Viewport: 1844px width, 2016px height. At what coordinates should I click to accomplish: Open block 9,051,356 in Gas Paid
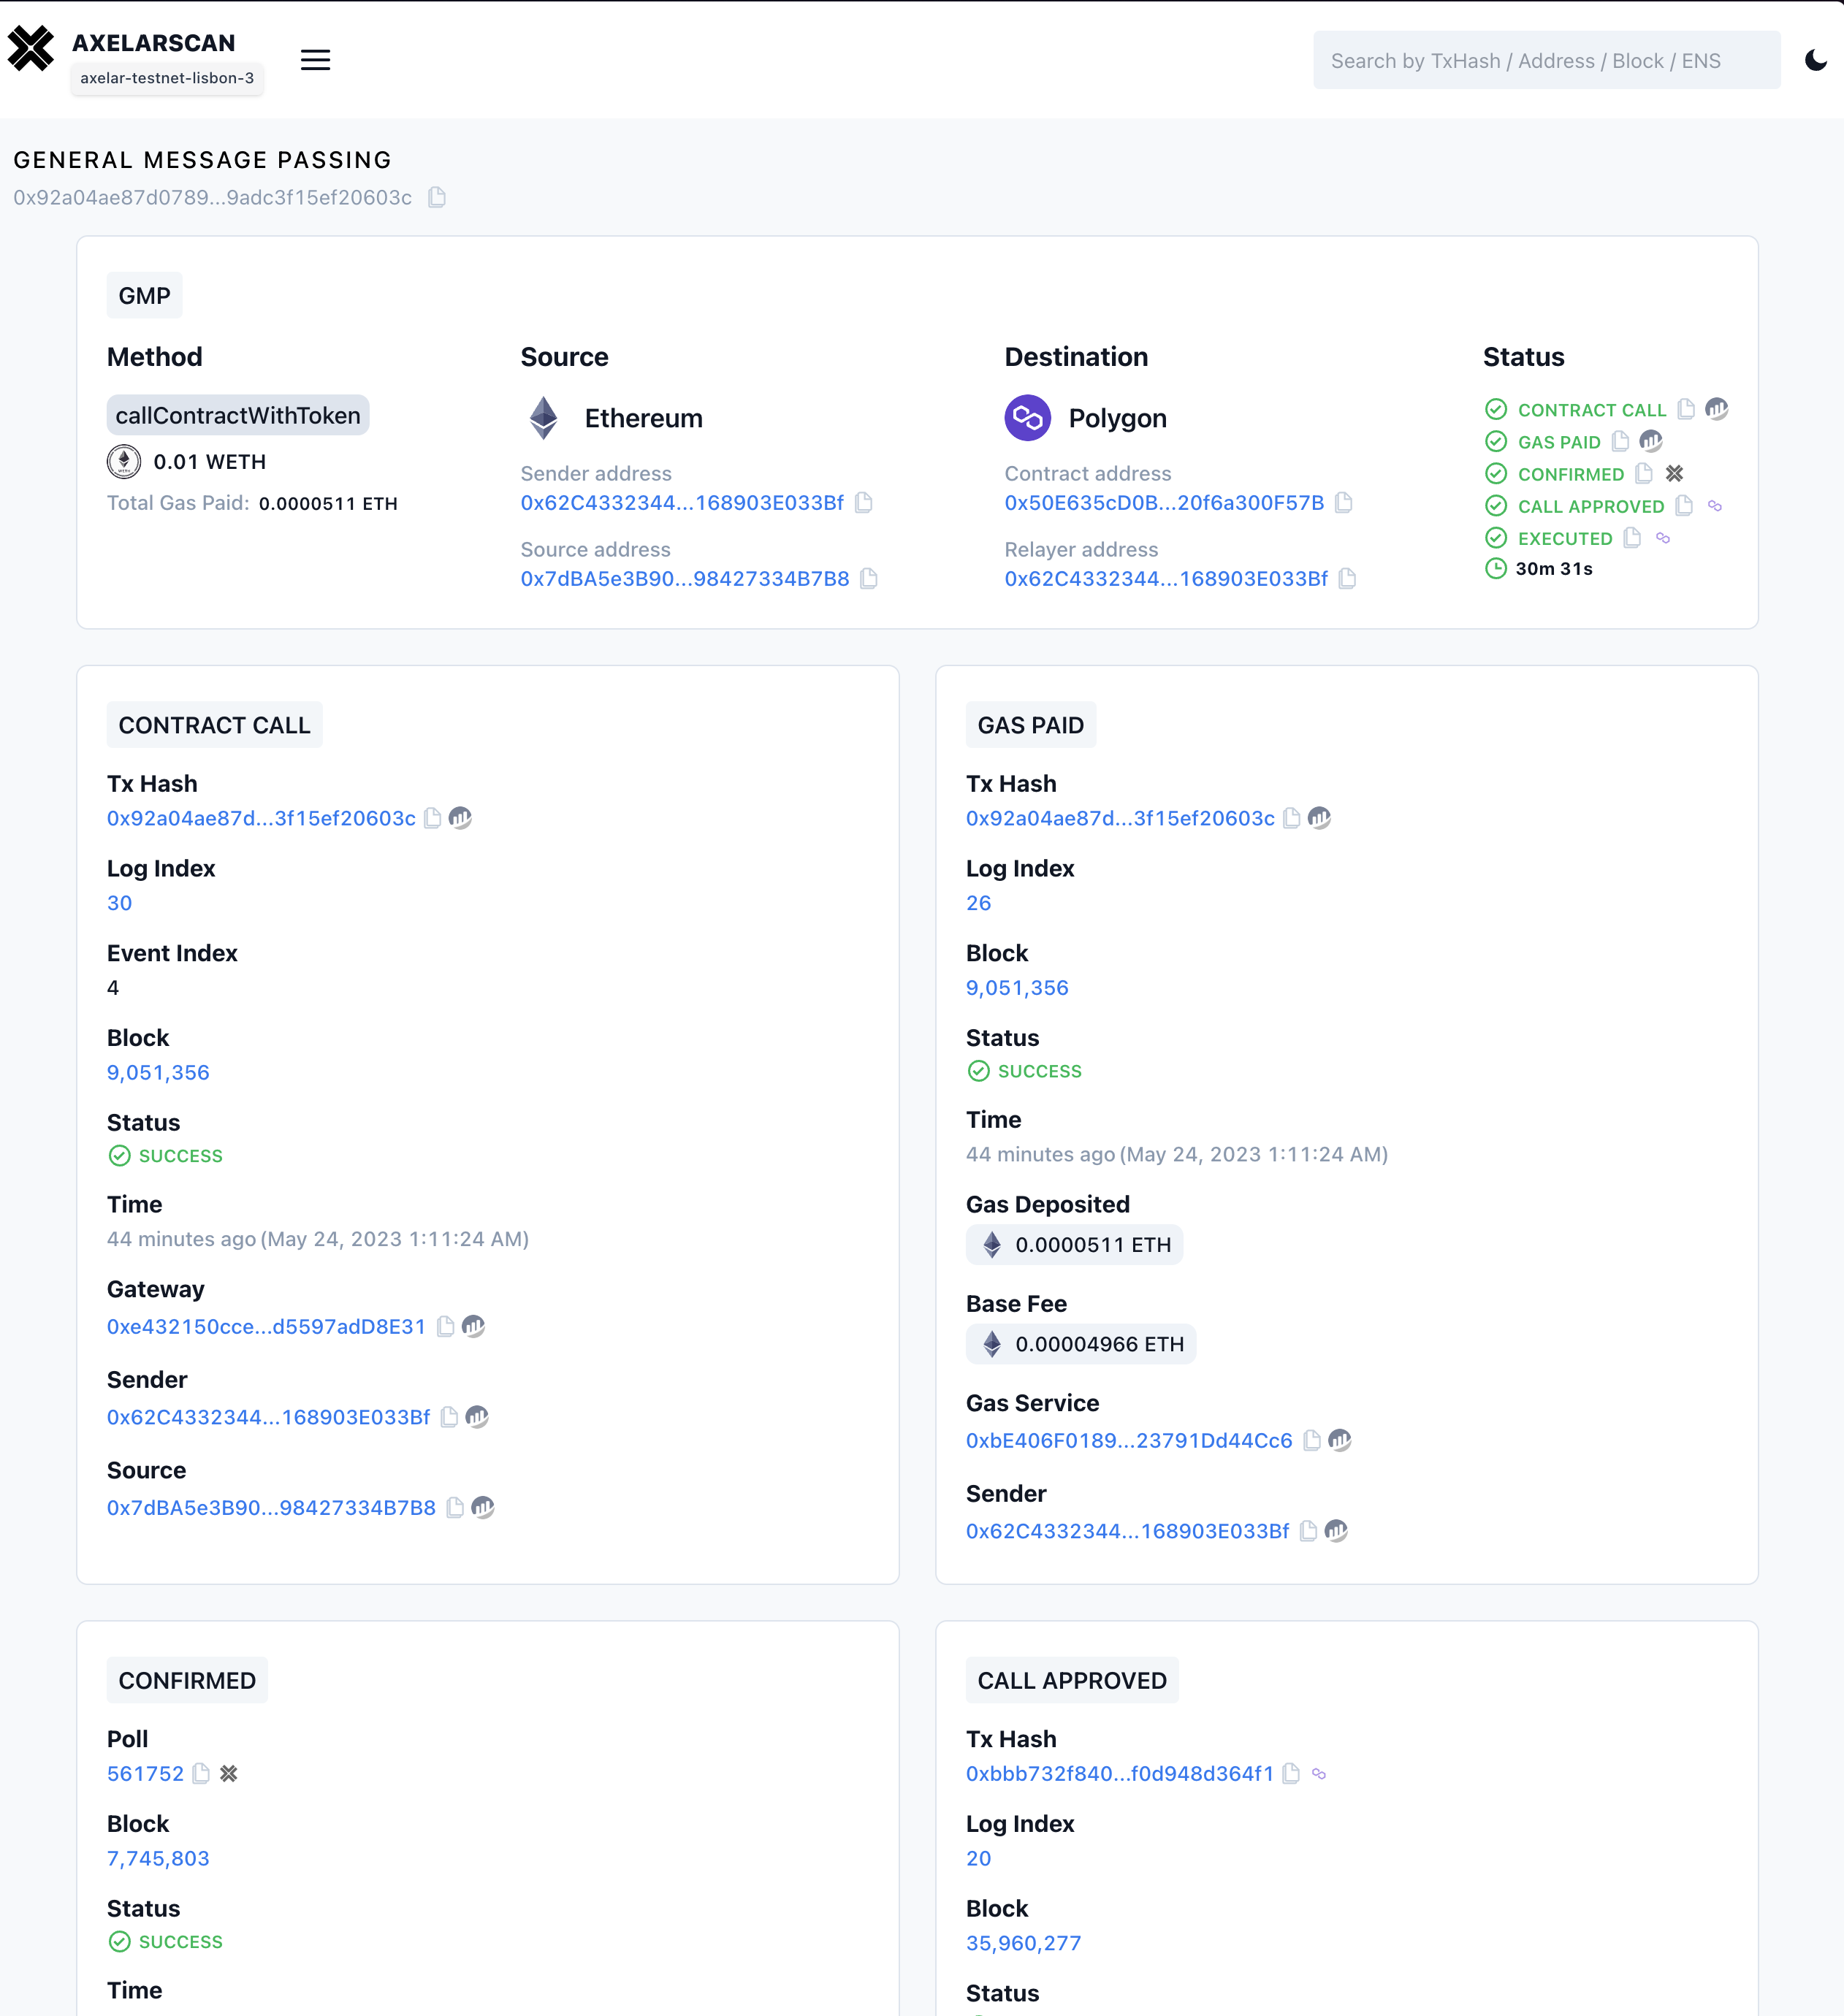point(1017,987)
